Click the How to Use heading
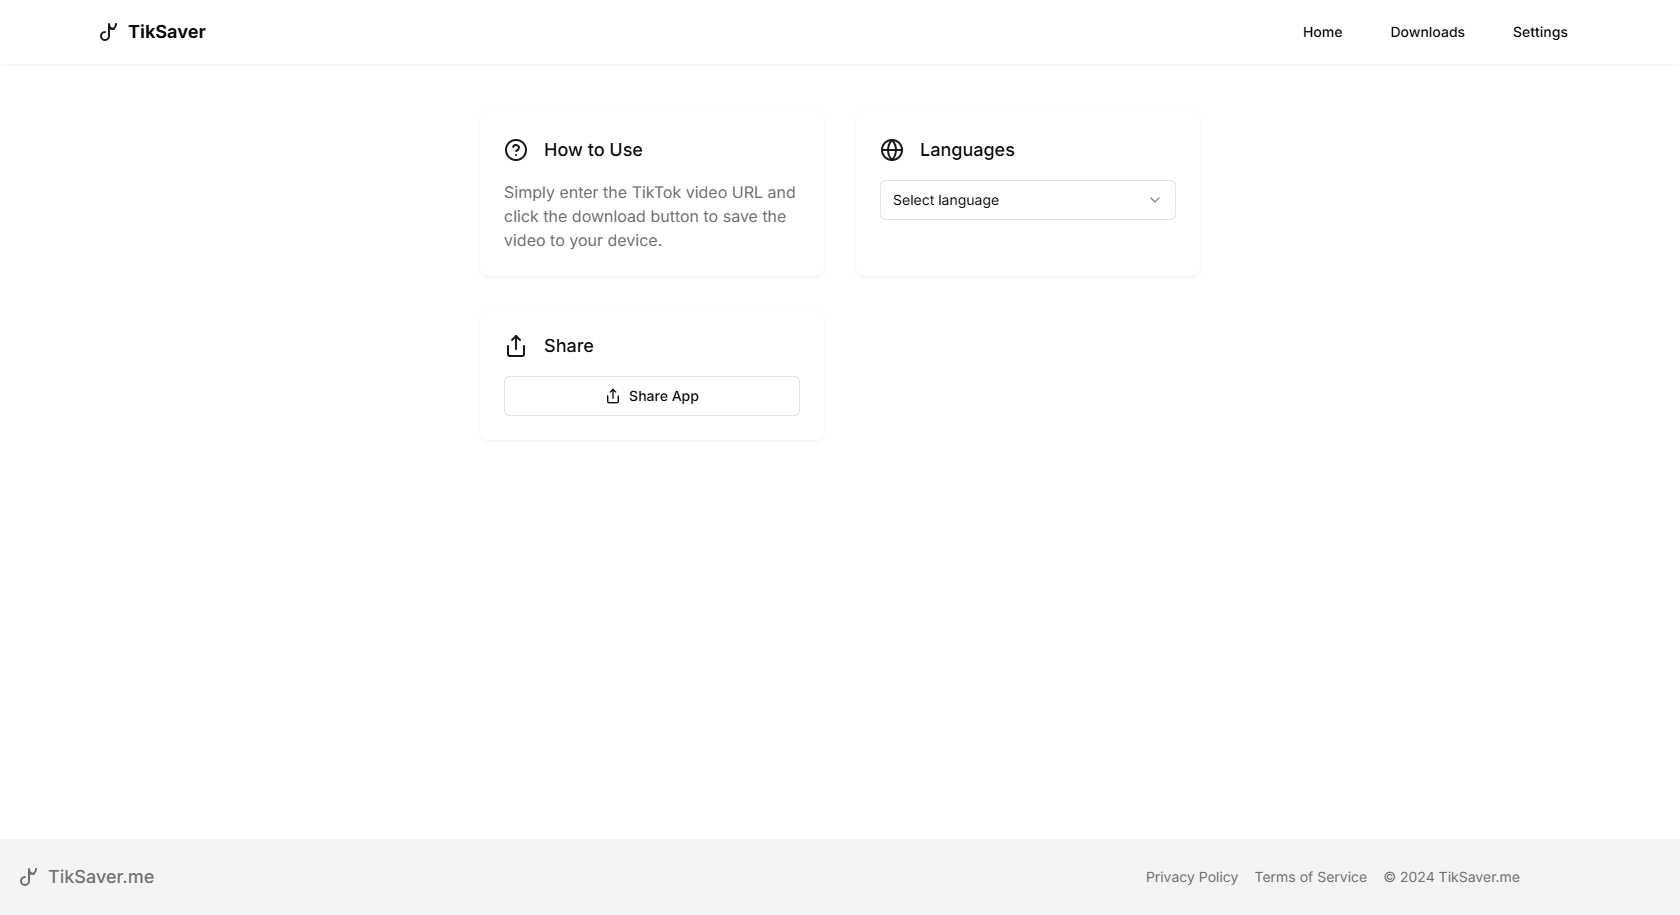This screenshot has height=915, width=1680. 593,150
